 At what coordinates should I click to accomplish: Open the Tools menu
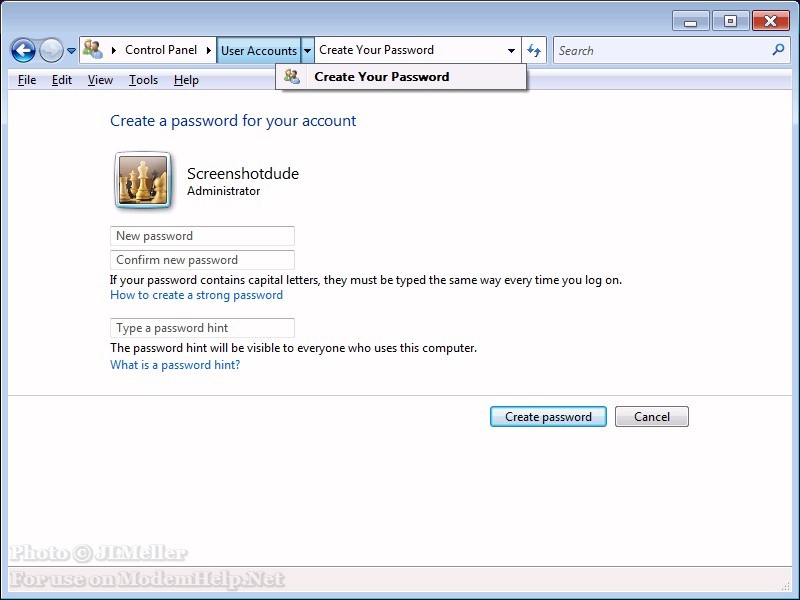[x=143, y=80]
